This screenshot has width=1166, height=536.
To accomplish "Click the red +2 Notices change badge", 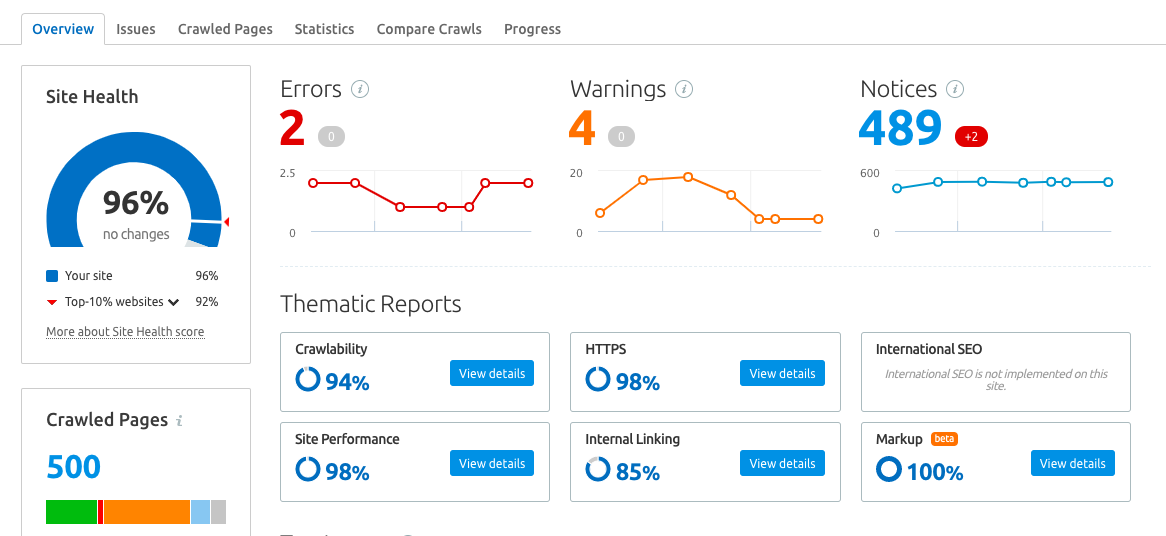I will click(971, 137).
